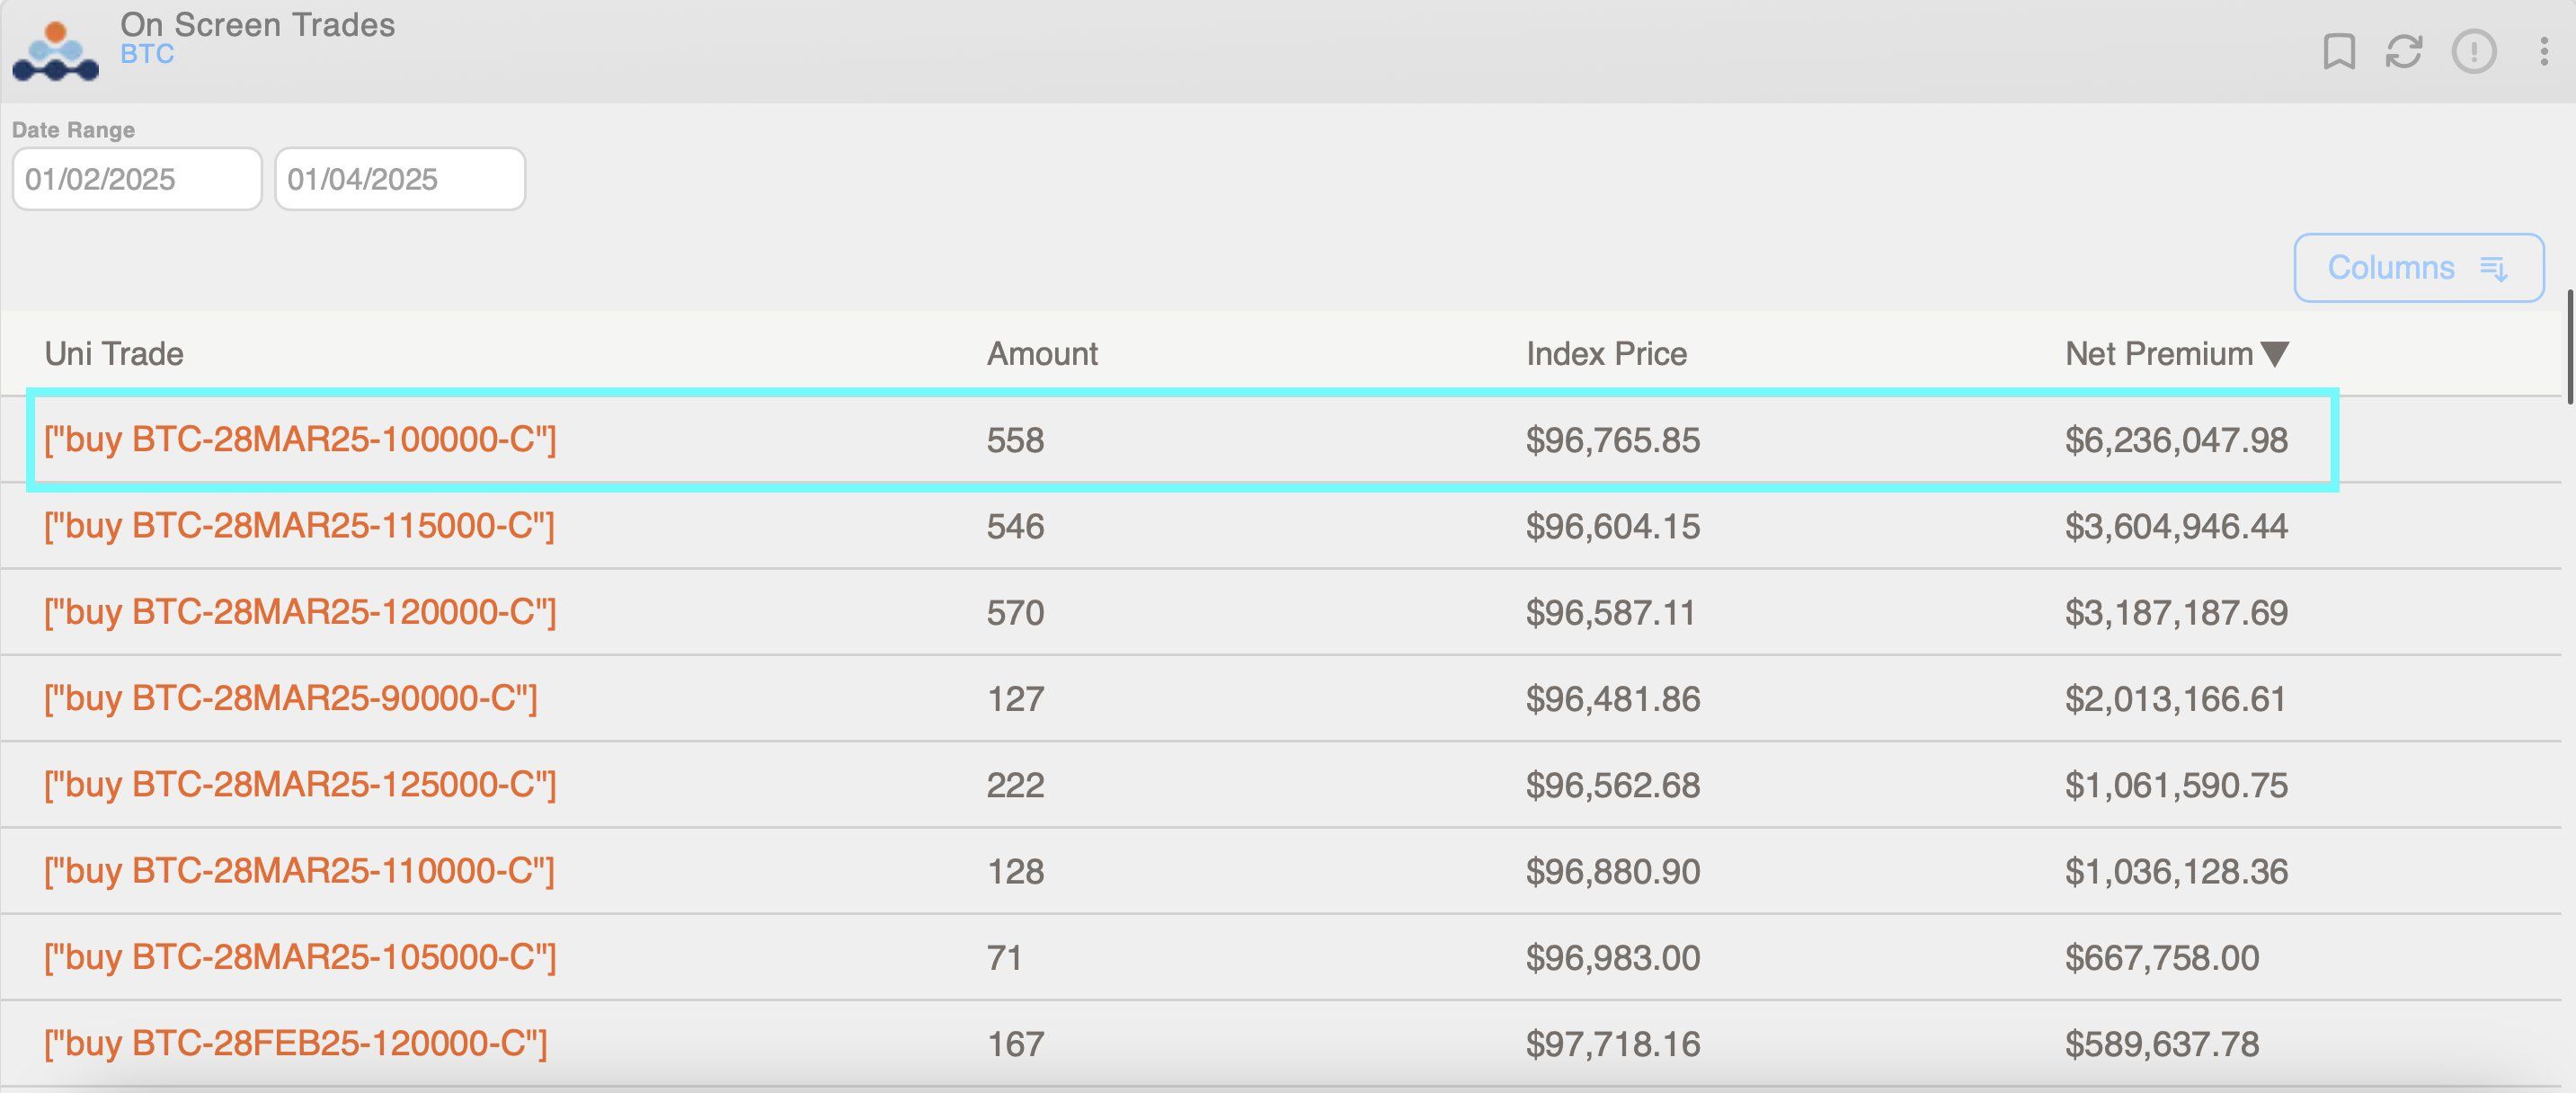Click the vertical scrollbar thumb
This screenshot has width=2576, height=1093.
[2569, 346]
